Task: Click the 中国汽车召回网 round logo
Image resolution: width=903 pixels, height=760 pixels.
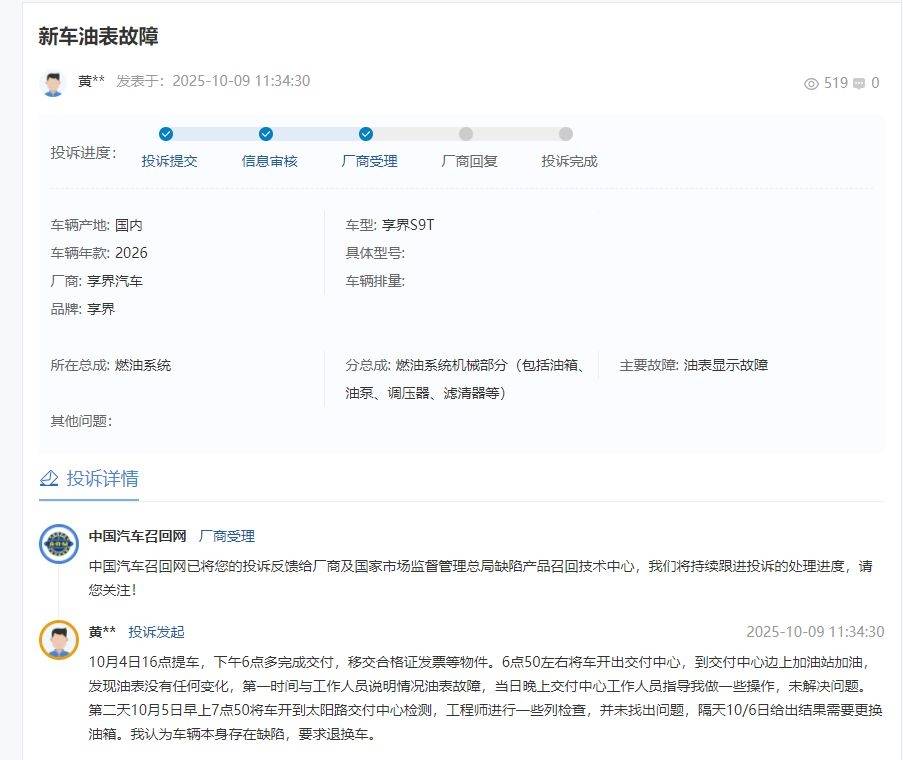Action: click(58, 545)
